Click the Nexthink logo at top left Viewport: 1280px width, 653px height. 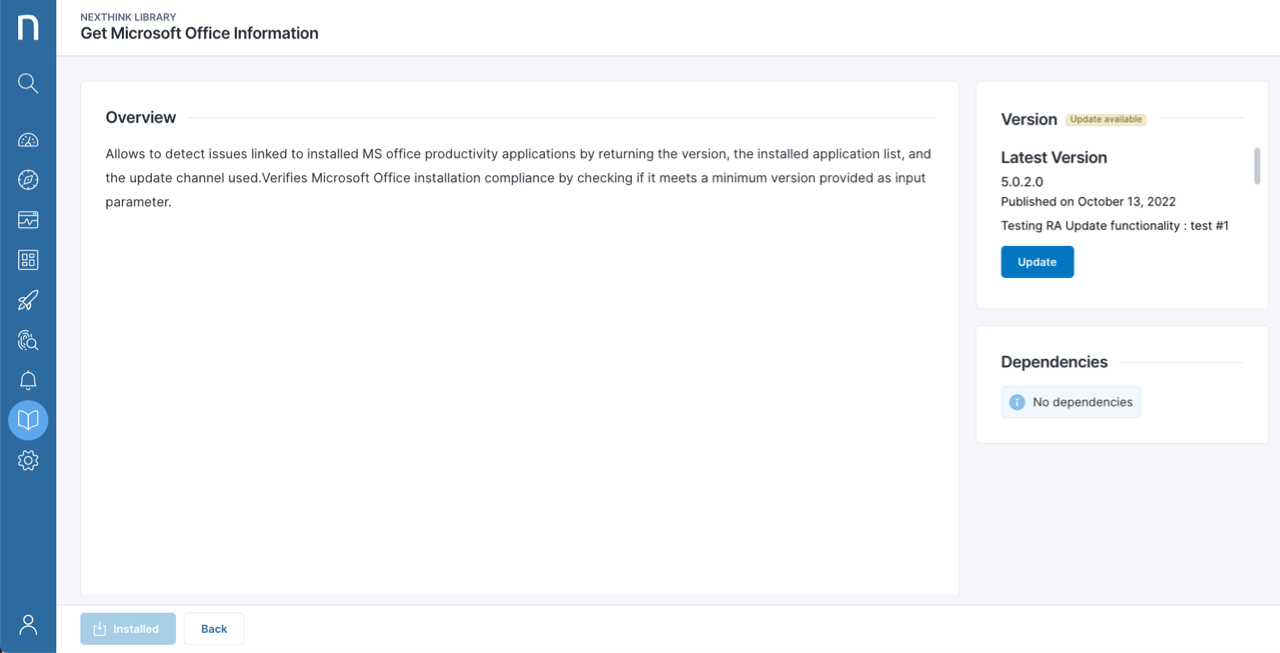pos(27,27)
